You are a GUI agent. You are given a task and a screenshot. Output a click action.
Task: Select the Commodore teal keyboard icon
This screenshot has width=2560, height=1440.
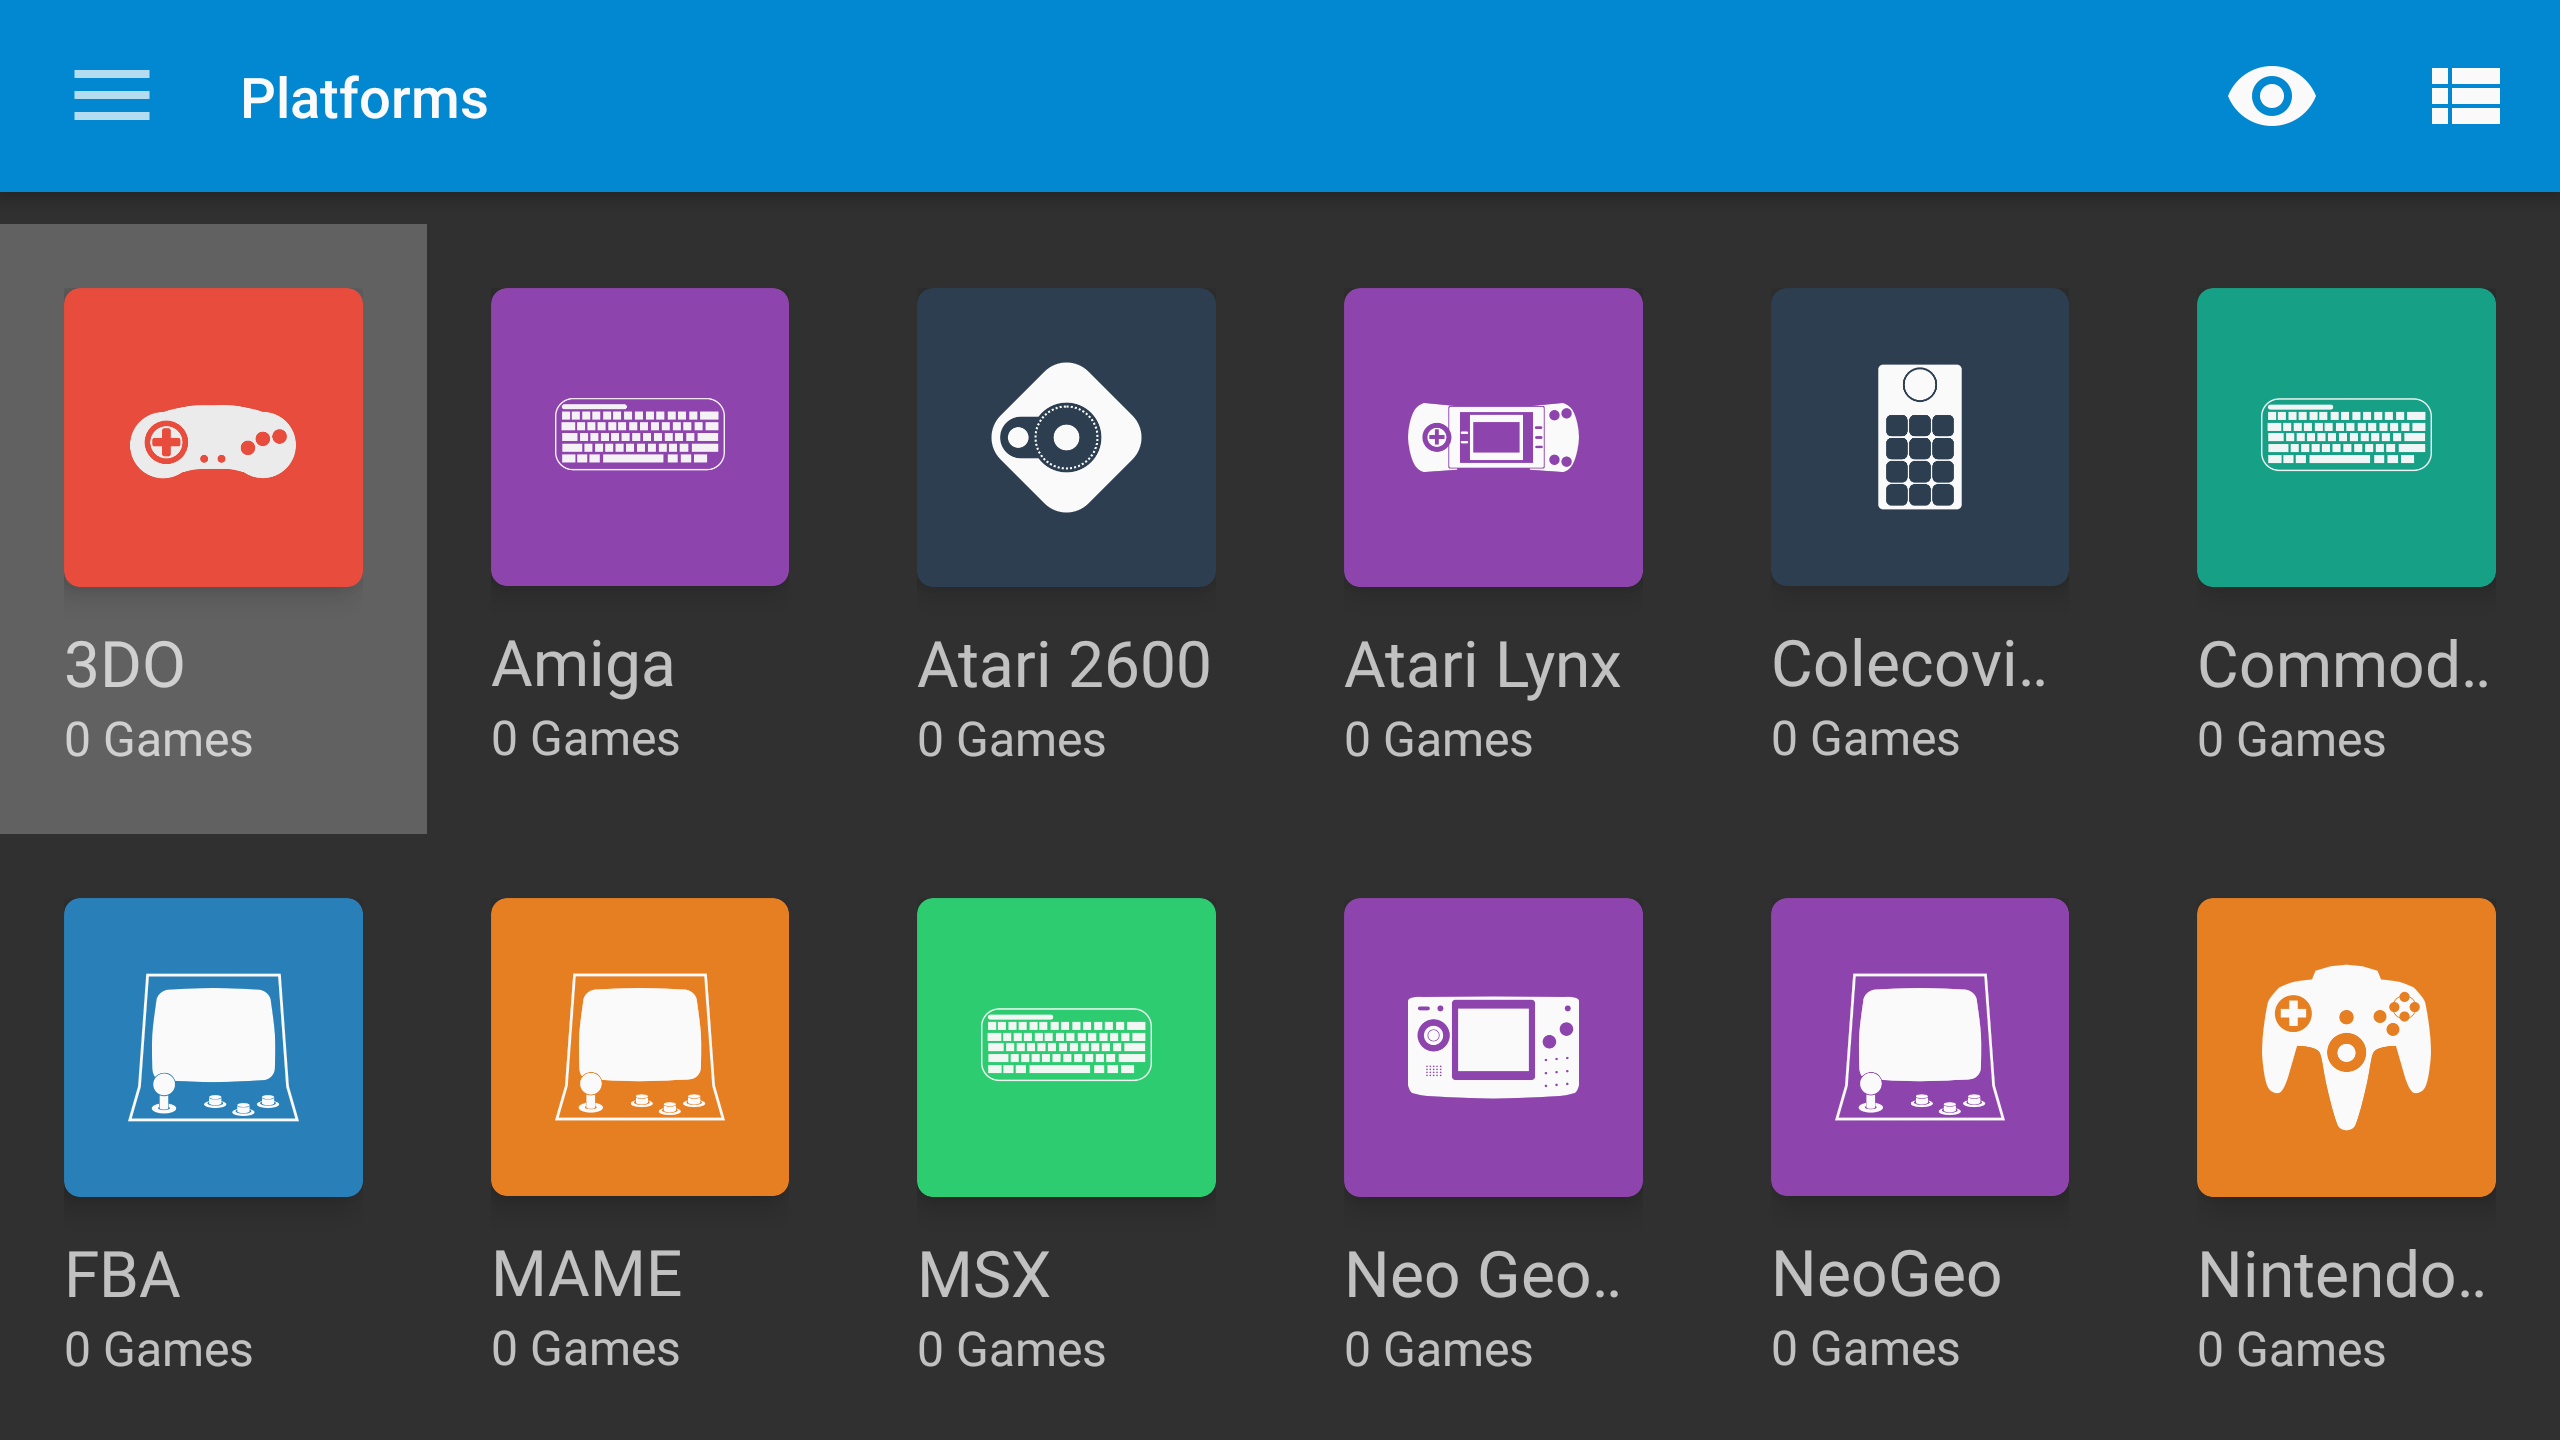click(2346, 437)
